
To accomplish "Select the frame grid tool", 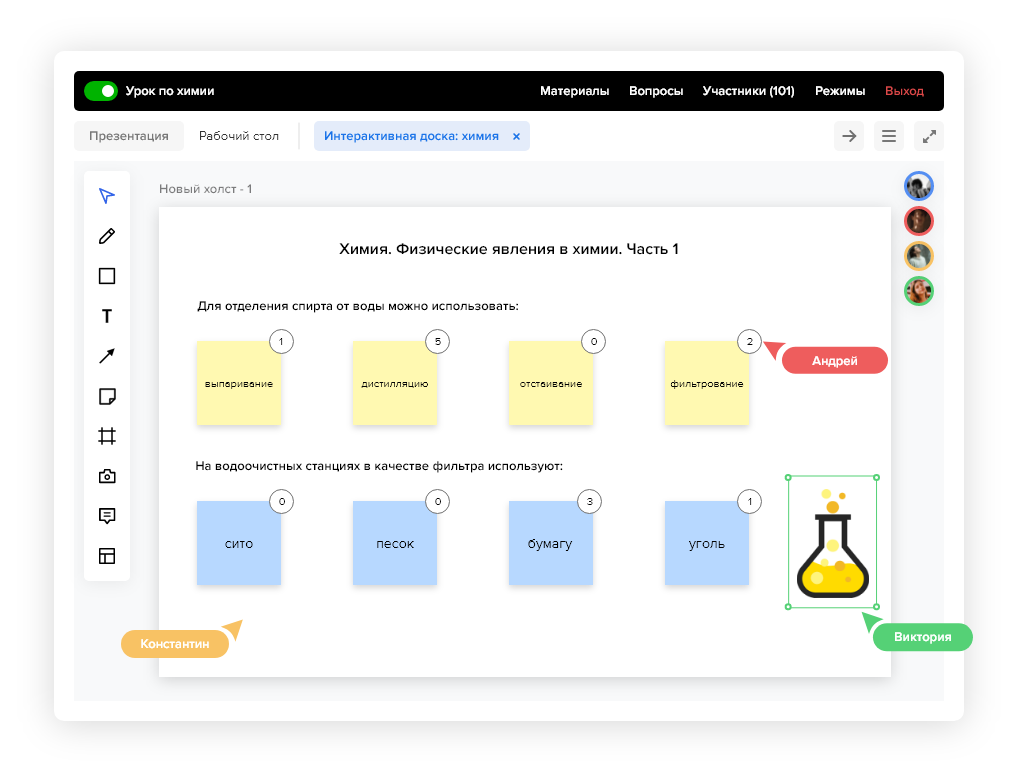I will [107, 436].
